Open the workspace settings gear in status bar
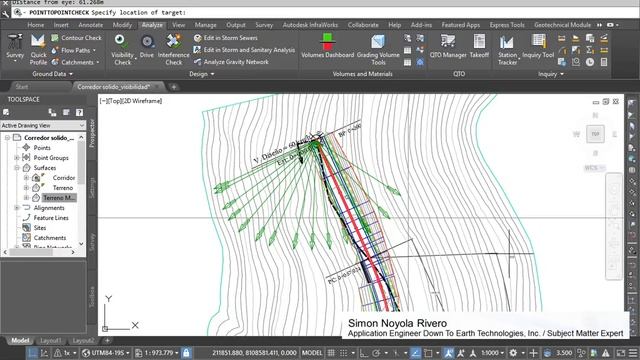Screen dimensions: 640x360 point(513,353)
